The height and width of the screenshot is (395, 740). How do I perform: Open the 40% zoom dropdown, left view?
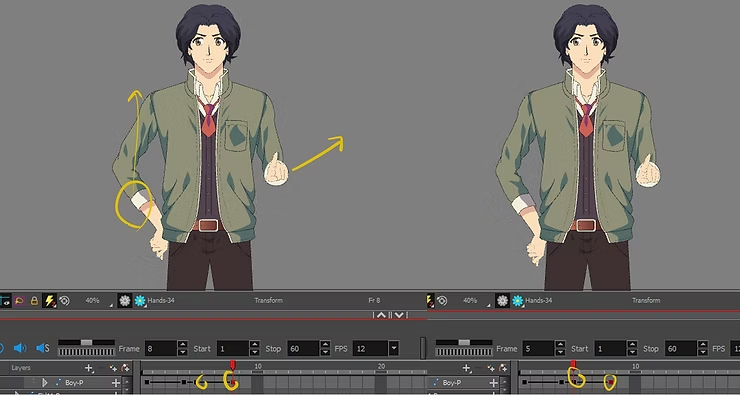pos(98,301)
